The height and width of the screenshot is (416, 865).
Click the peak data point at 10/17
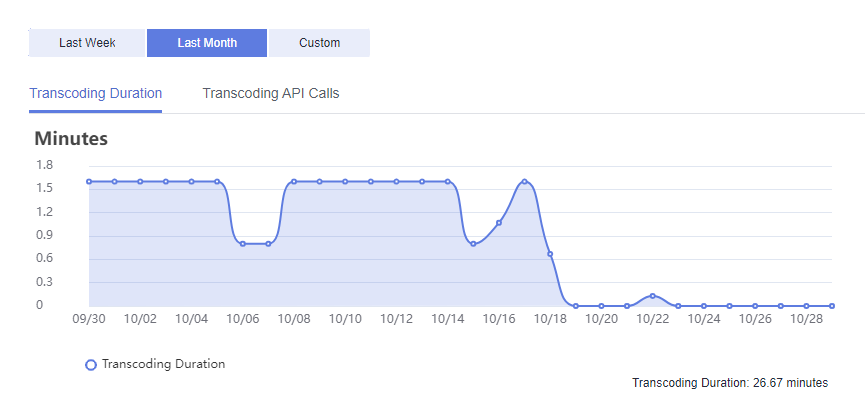525,182
